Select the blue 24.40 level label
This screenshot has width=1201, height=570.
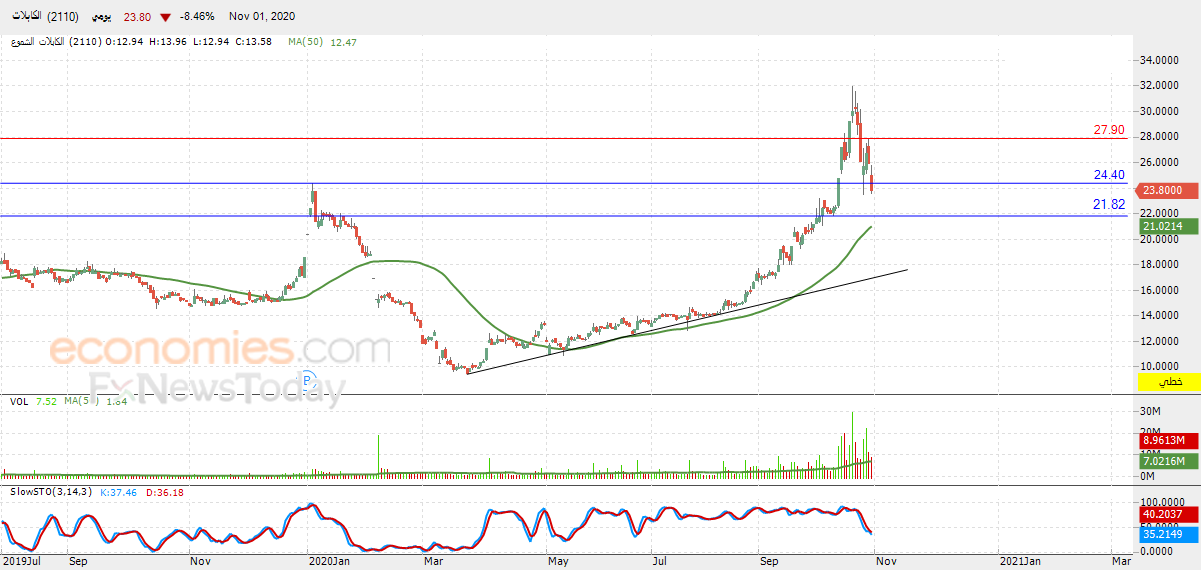tap(1109, 175)
